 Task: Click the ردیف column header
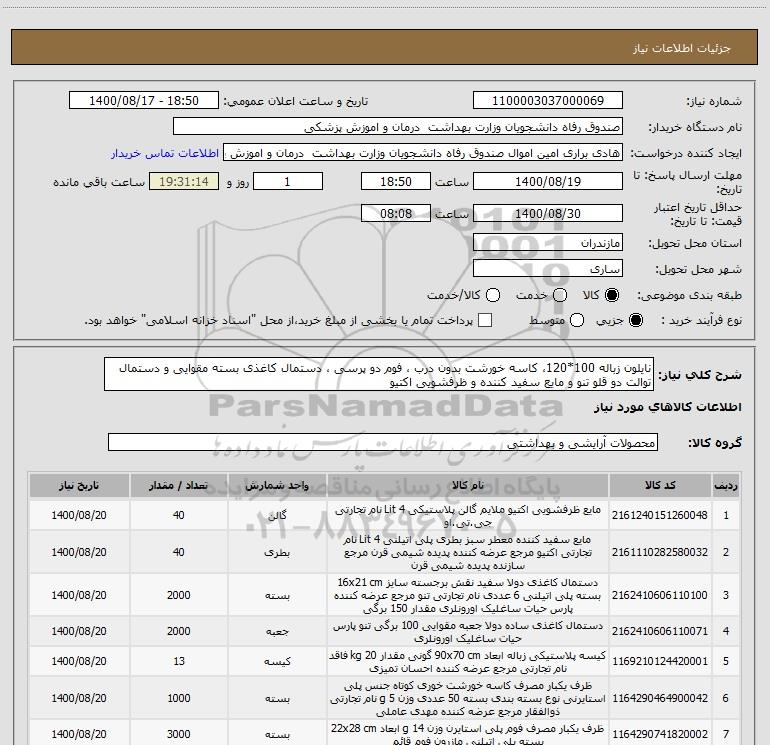pyautogui.click(x=726, y=485)
